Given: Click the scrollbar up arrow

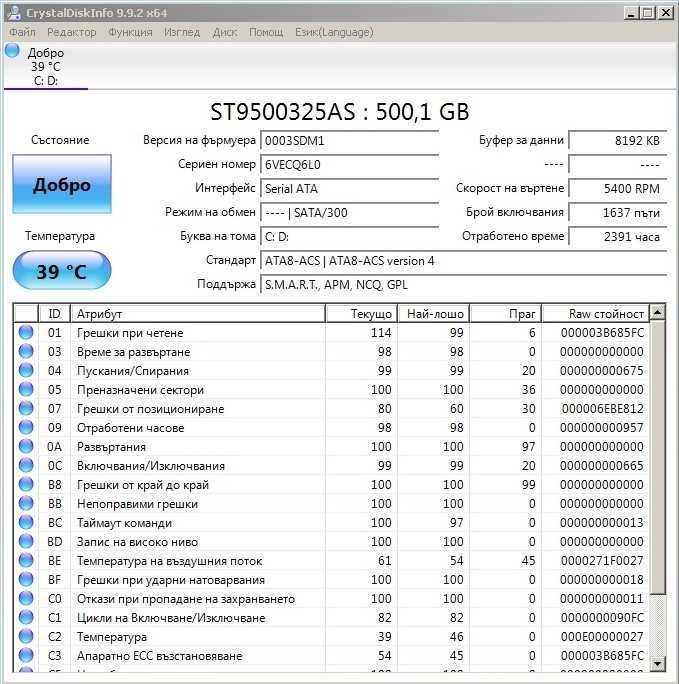Looking at the screenshot, I should point(657,312).
